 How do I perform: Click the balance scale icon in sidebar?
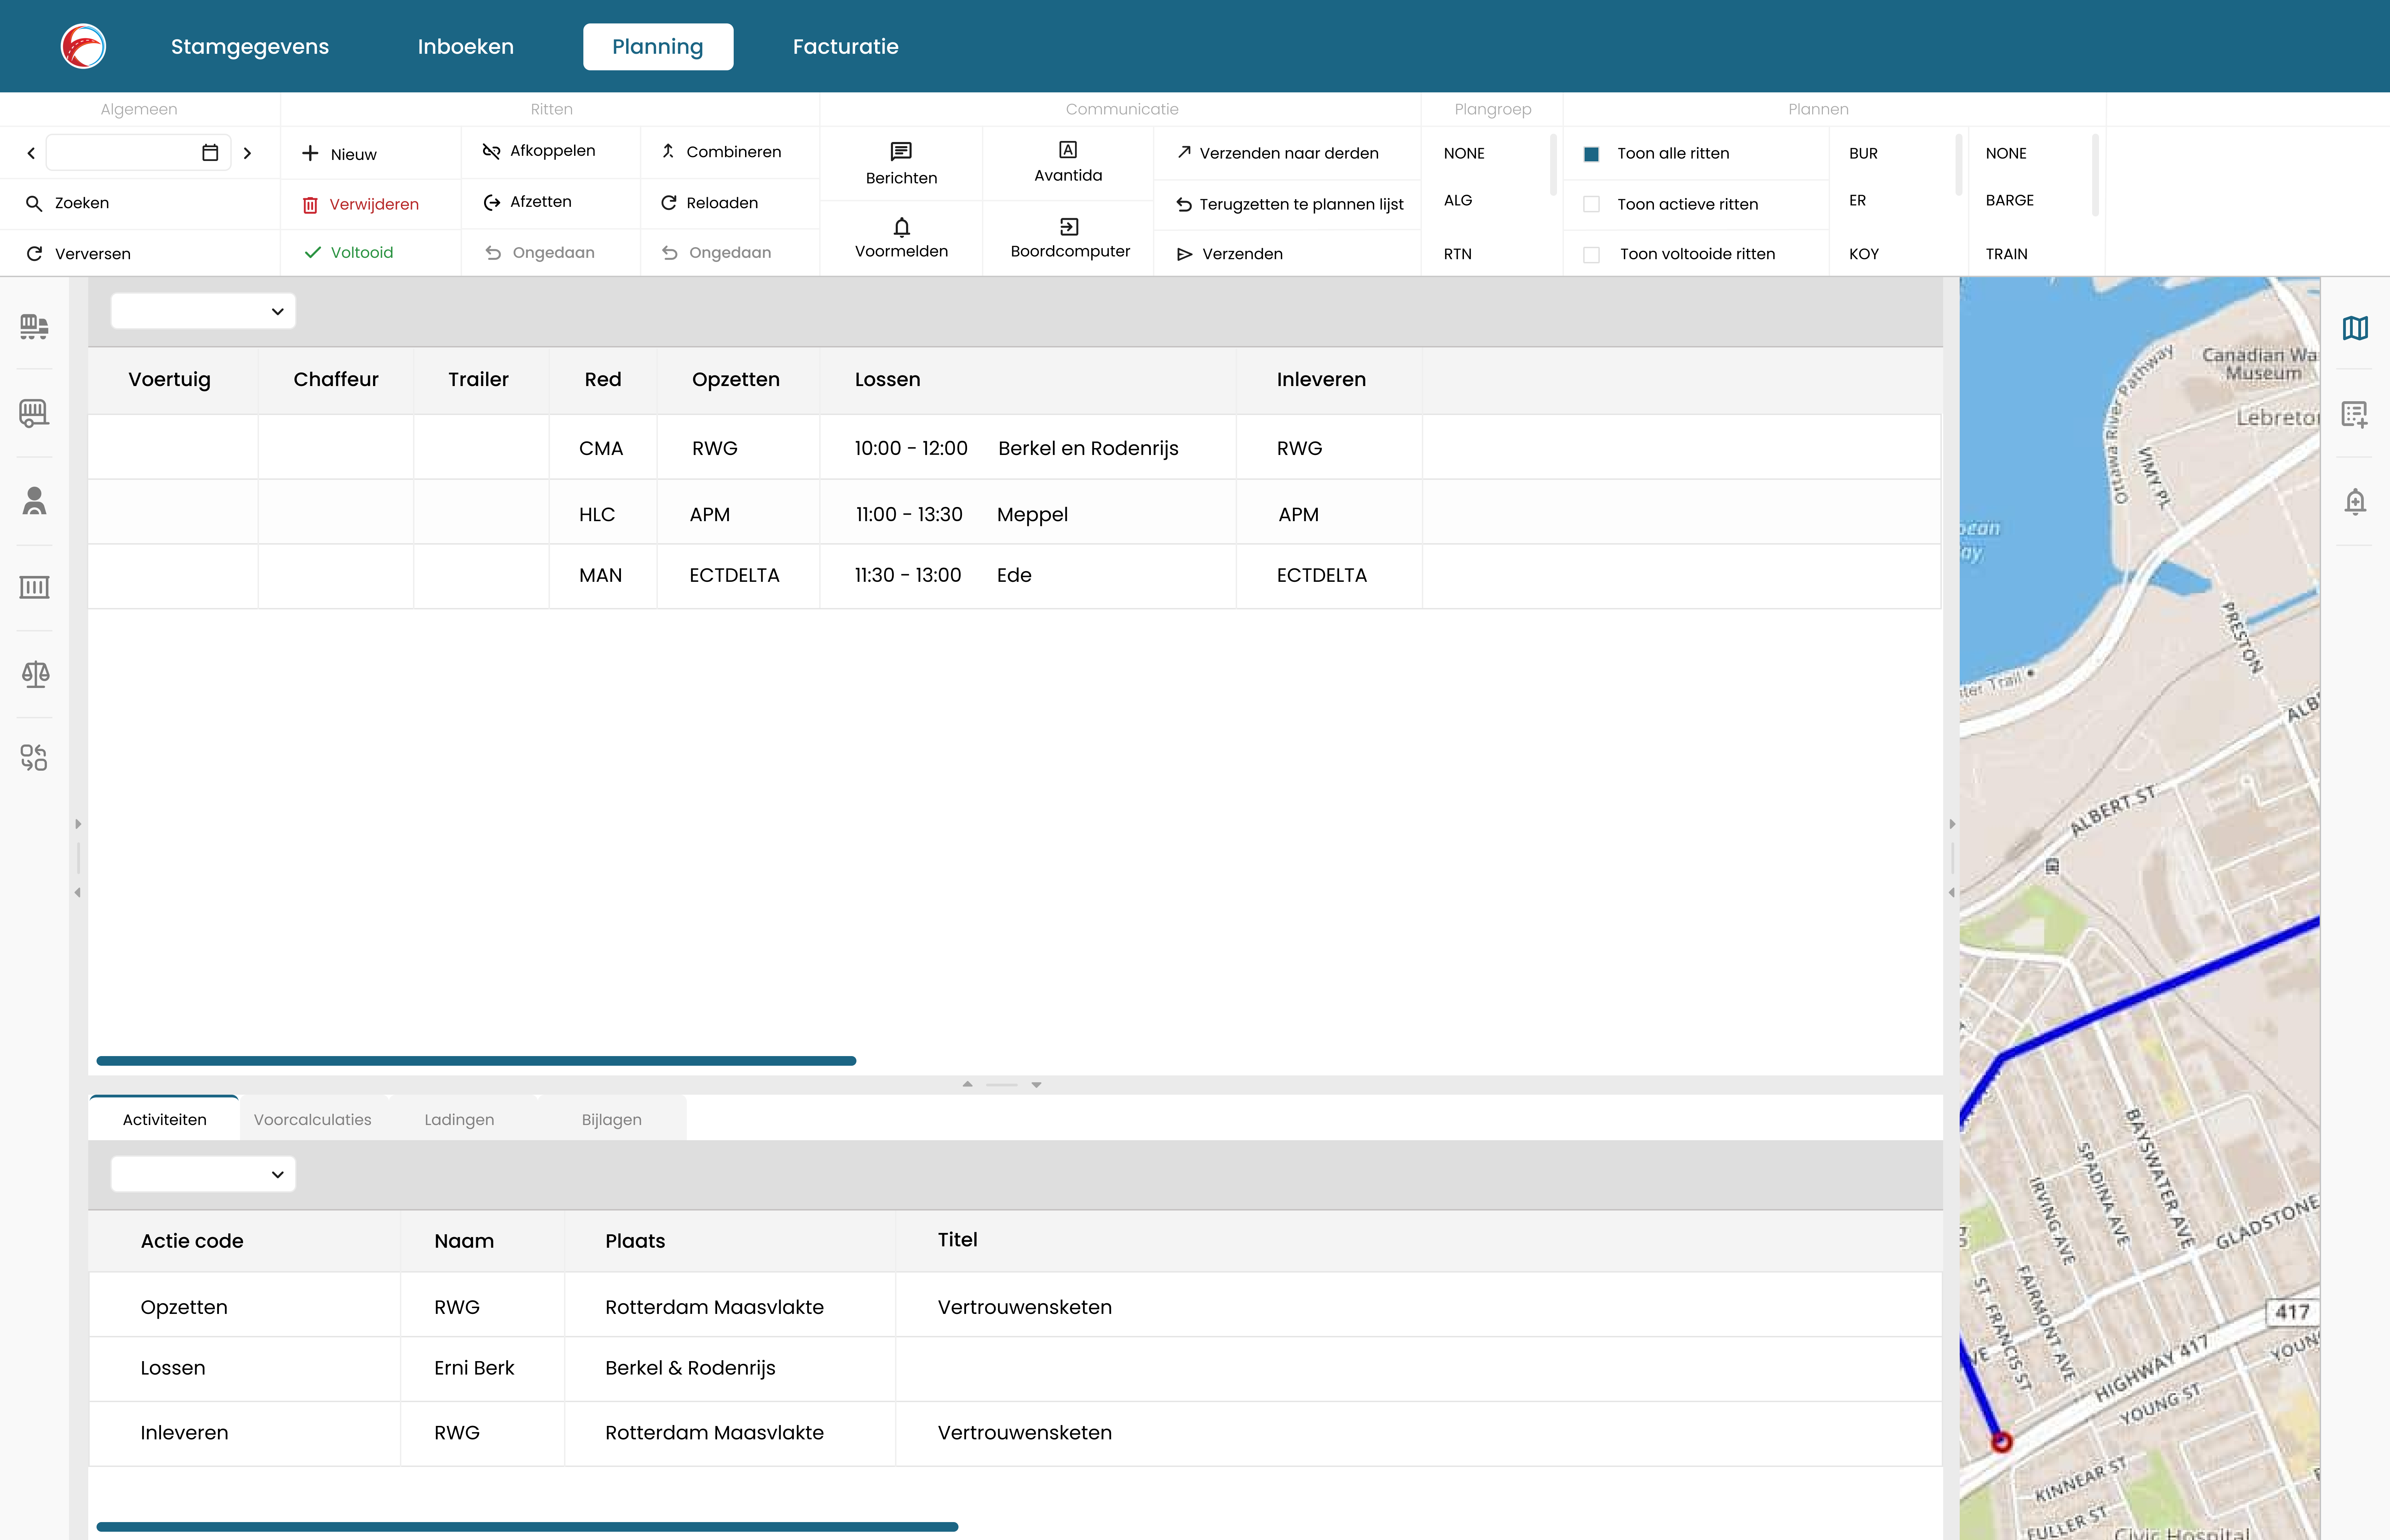pos(34,674)
